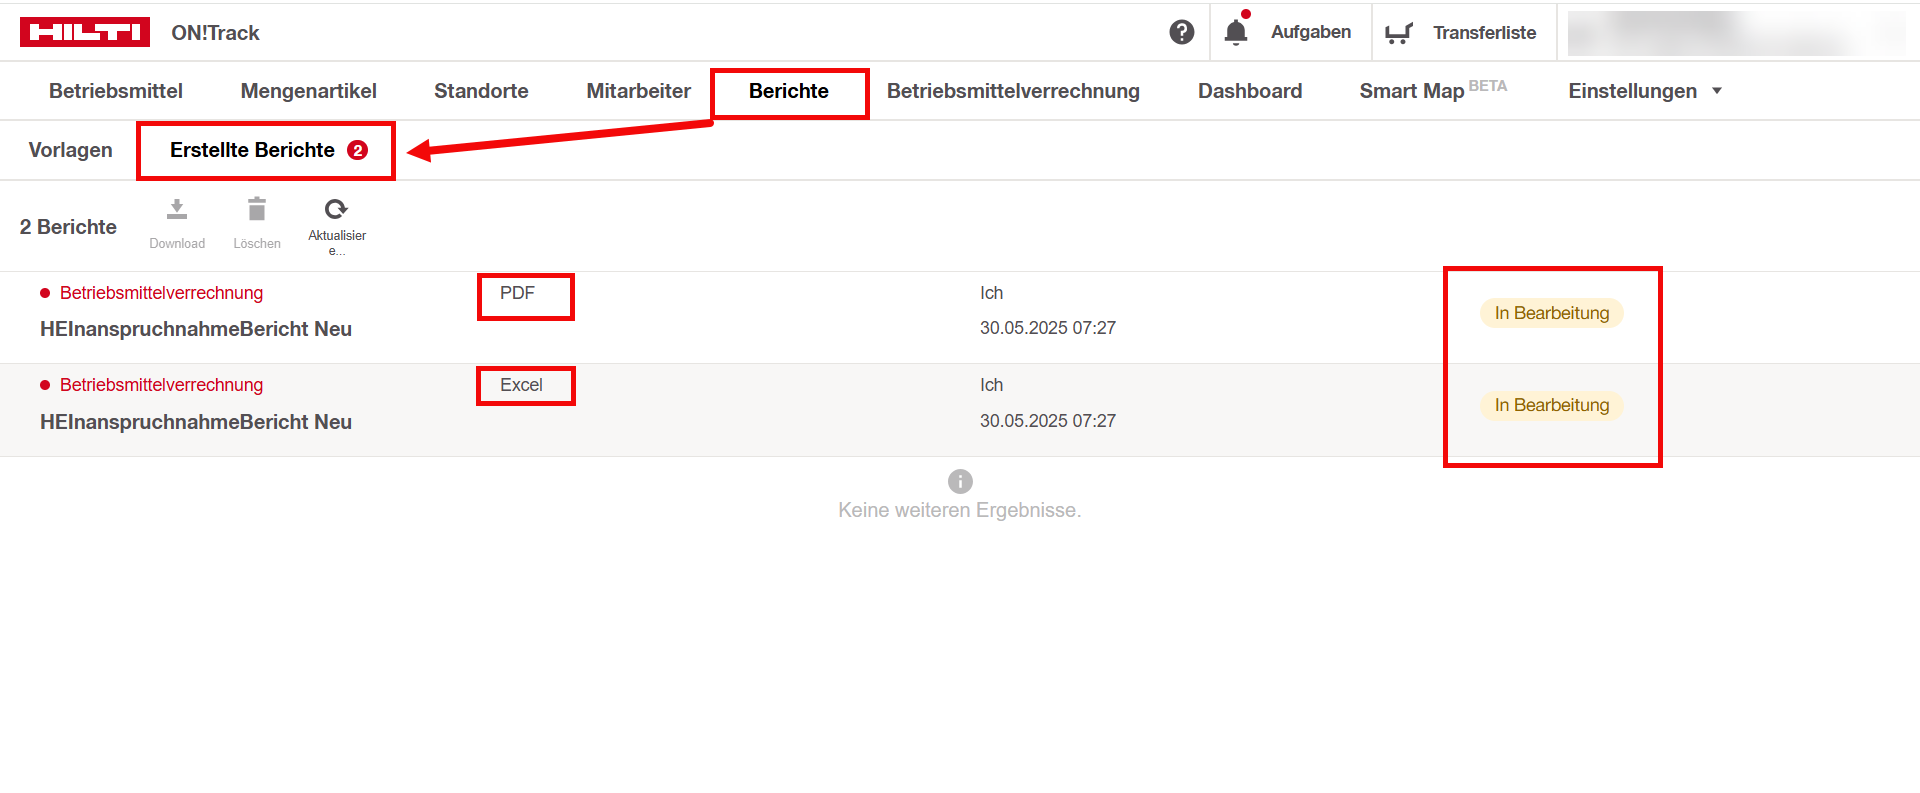Go to the Mengenartikel section
The width and height of the screenshot is (1920, 793).
(x=308, y=91)
